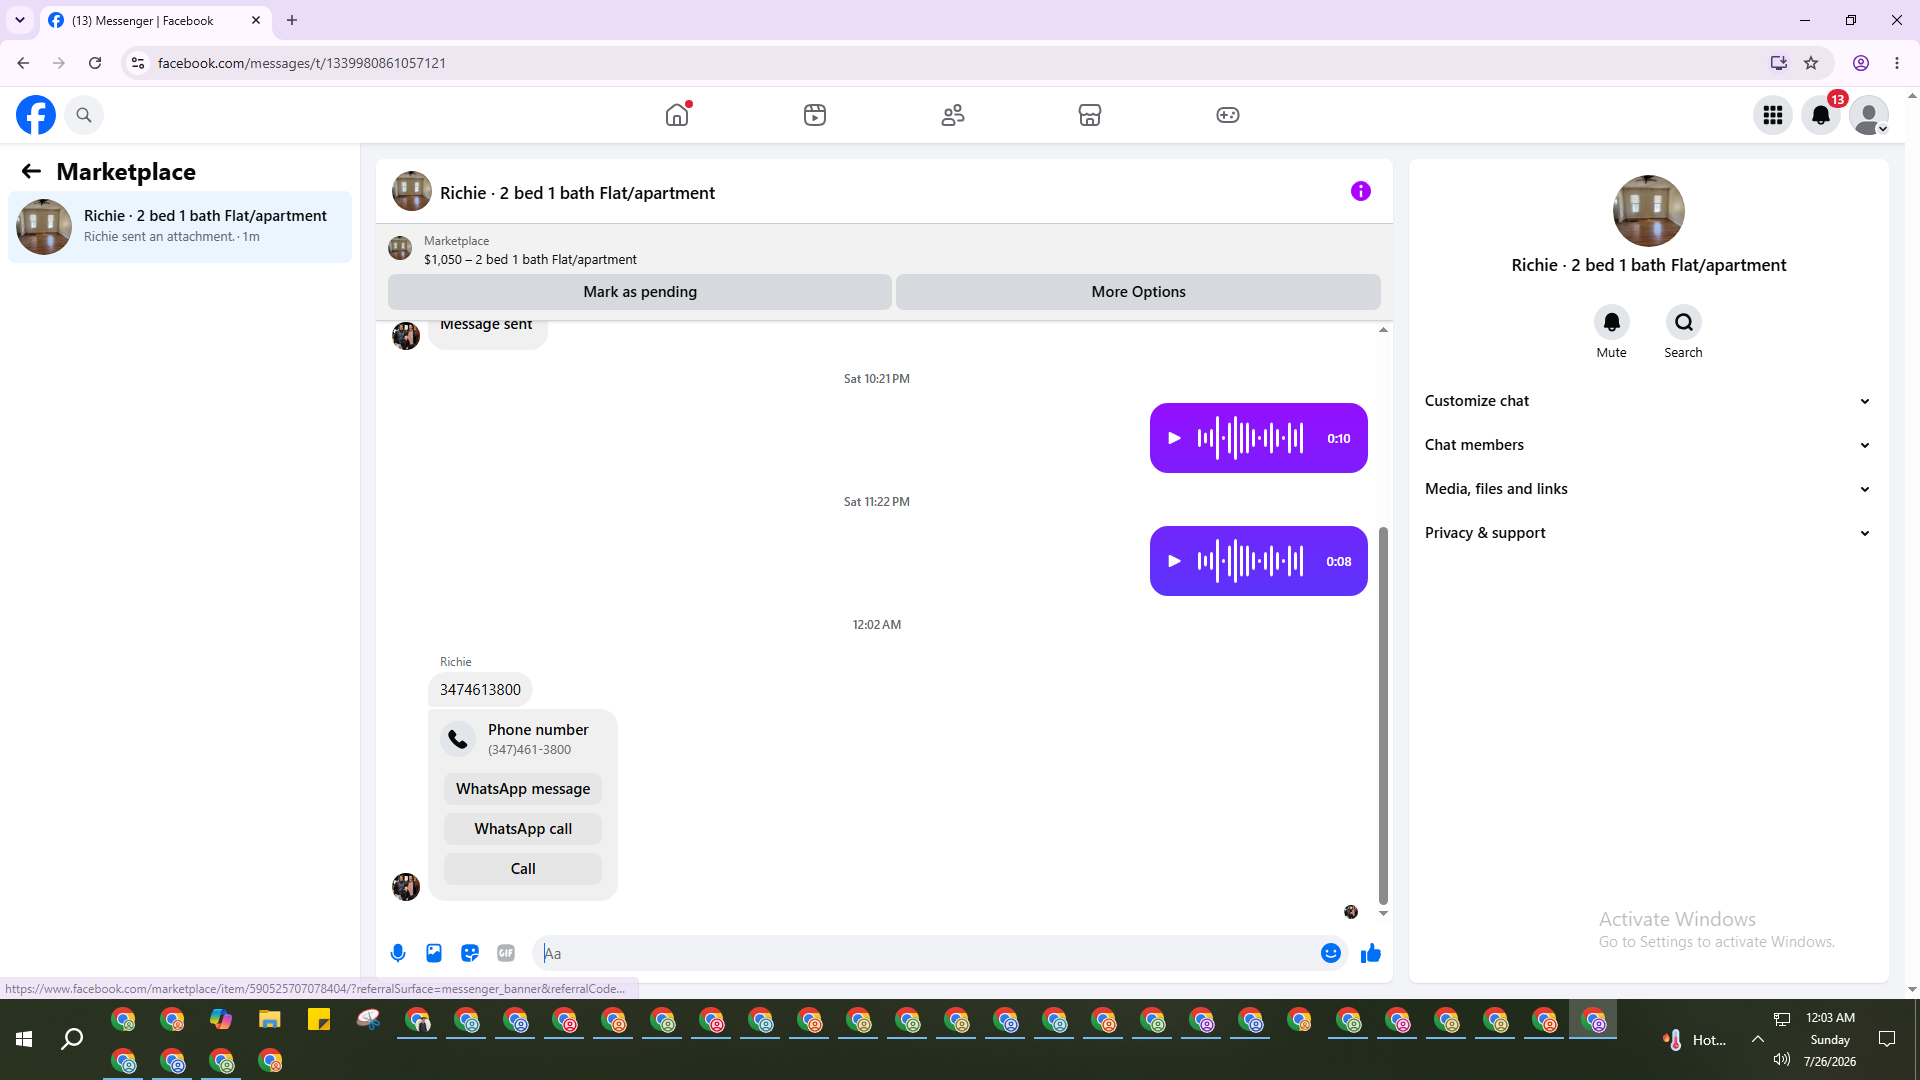
Task: Open the Friends icon
Action: pos(953,115)
